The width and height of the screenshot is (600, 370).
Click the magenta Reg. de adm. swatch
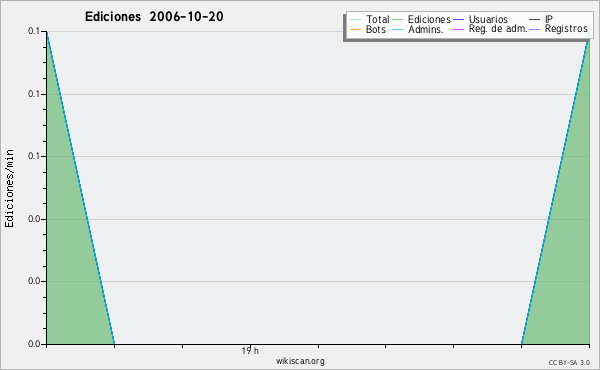click(x=458, y=29)
